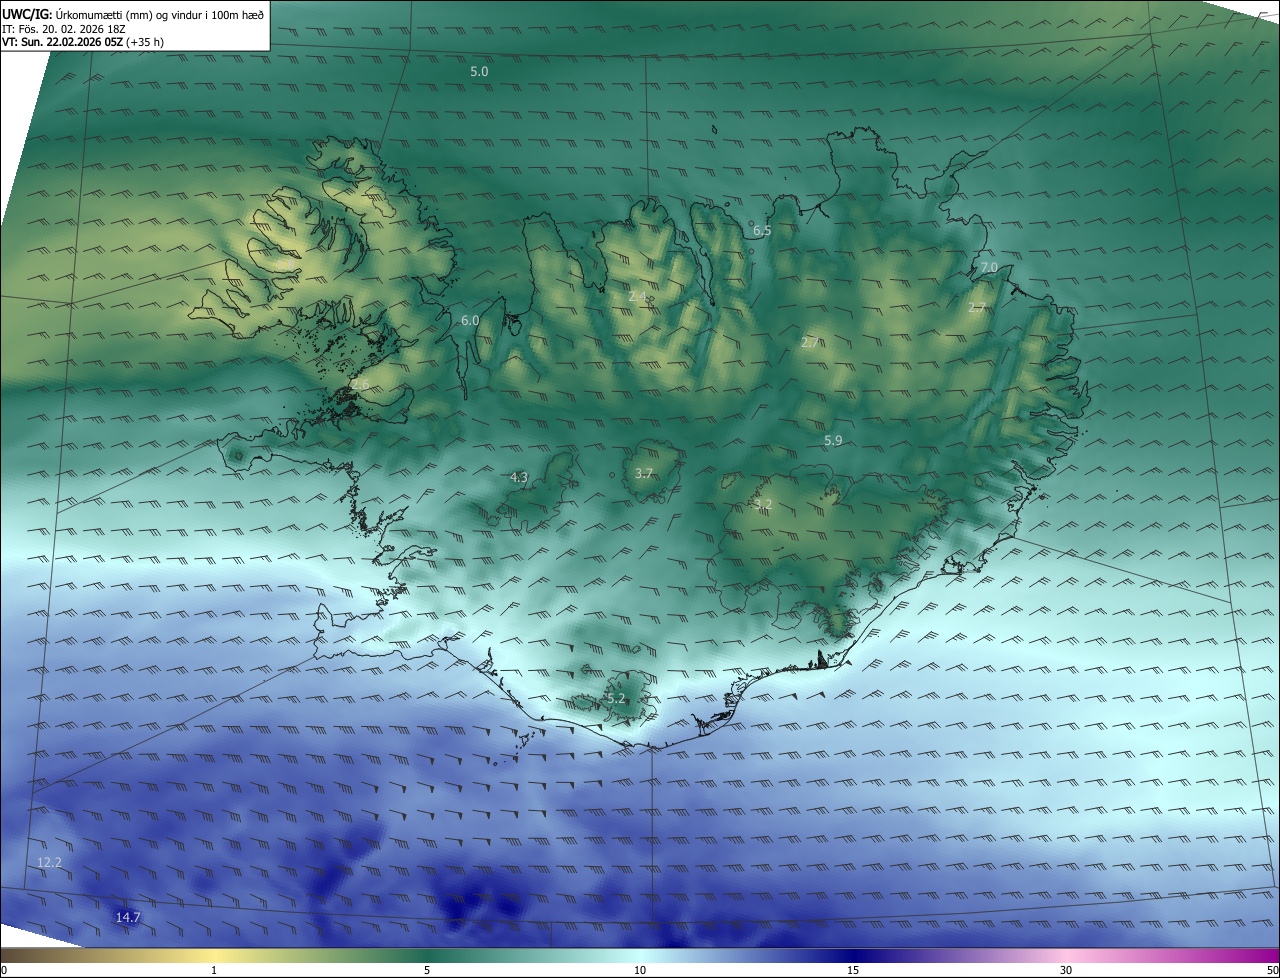Image resolution: width=1280 pixels, height=978 pixels.
Task: Click the 5.9 value on the map
Action: [x=833, y=441]
